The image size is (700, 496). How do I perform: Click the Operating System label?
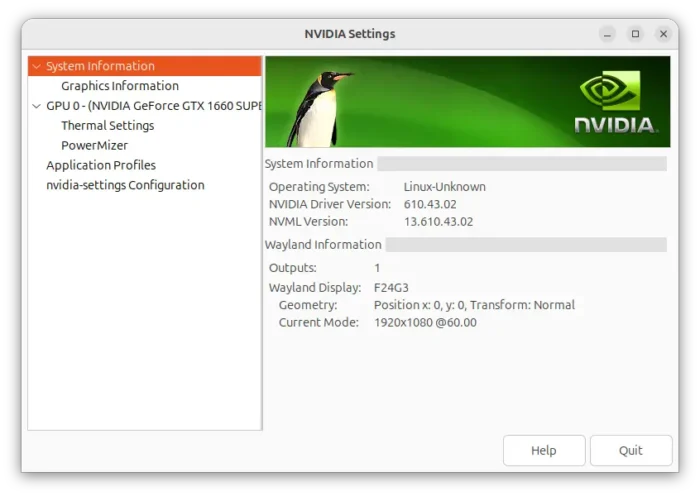319,187
